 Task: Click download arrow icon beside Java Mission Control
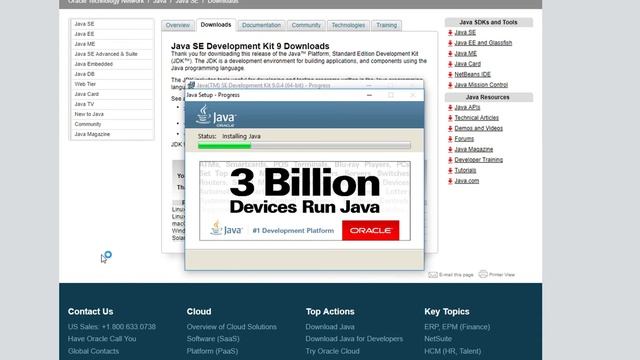(450, 85)
